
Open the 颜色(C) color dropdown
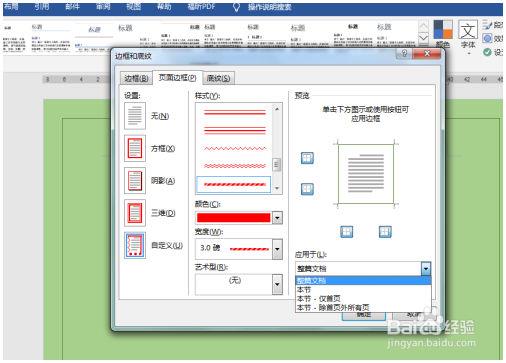point(277,218)
